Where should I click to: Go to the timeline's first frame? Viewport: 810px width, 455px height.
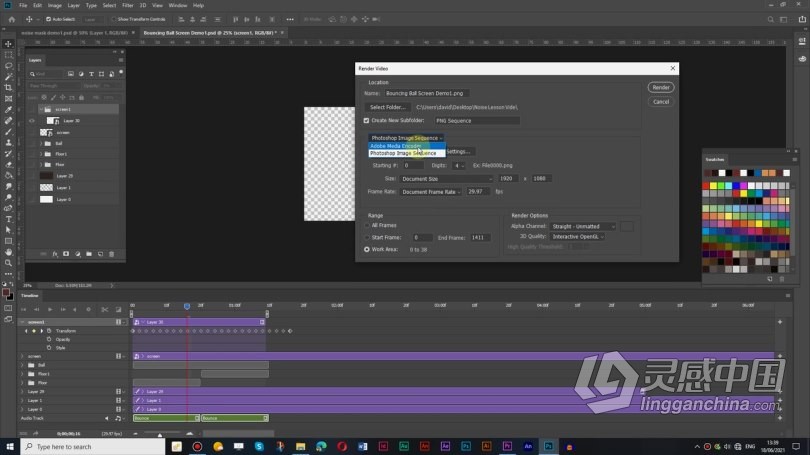[x=24, y=309]
